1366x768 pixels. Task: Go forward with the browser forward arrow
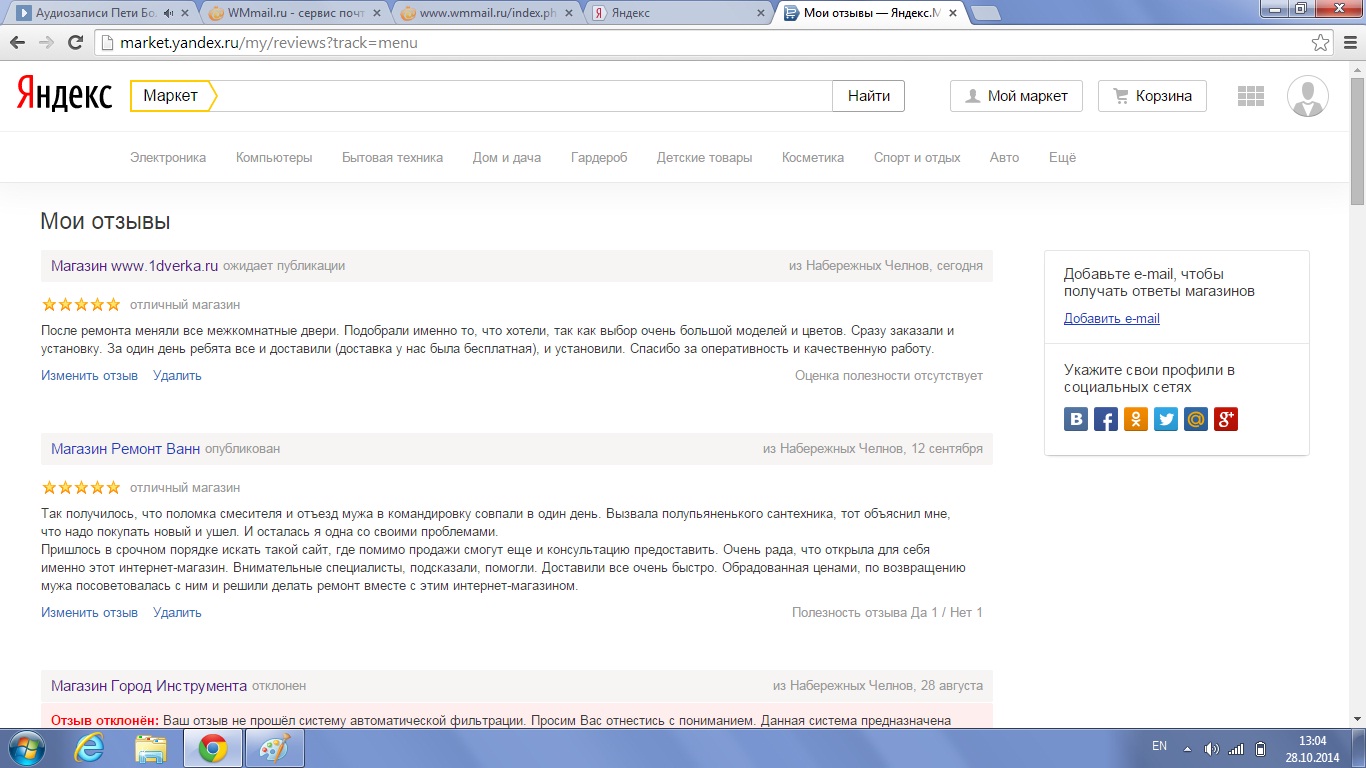coord(46,43)
